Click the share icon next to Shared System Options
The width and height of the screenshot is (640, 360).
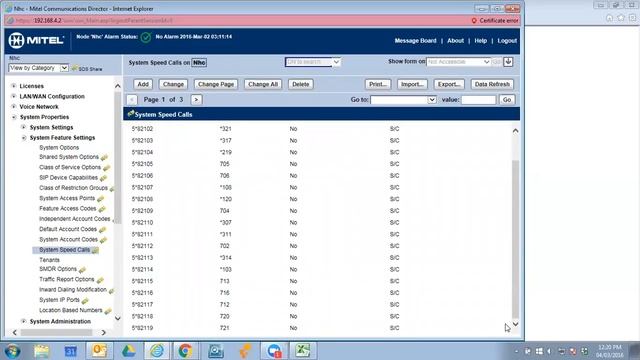tap(104, 158)
